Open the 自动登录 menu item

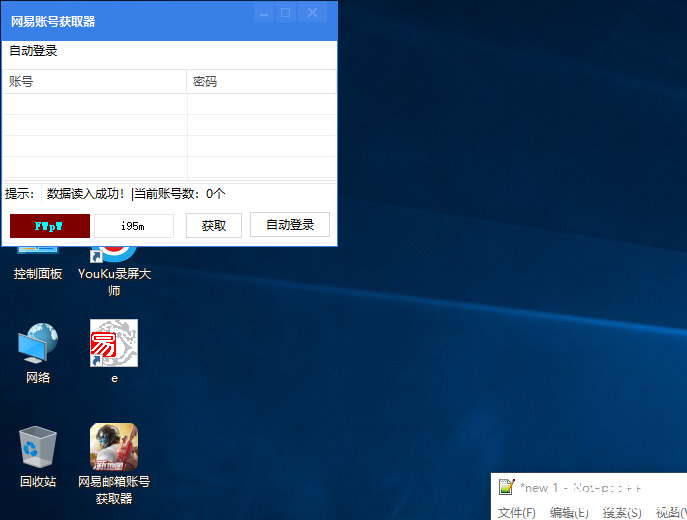tap(33, 51)
